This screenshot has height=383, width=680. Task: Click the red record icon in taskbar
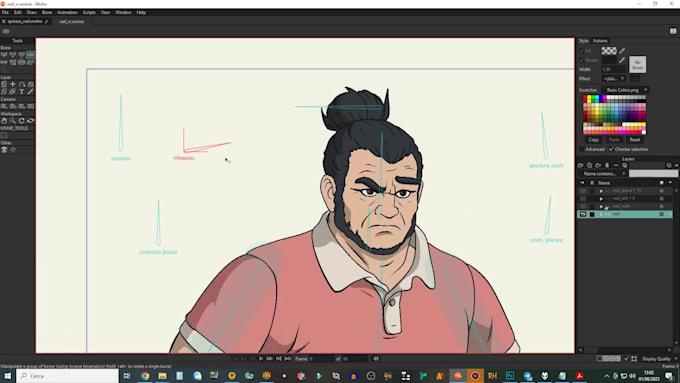pos(475,376)
